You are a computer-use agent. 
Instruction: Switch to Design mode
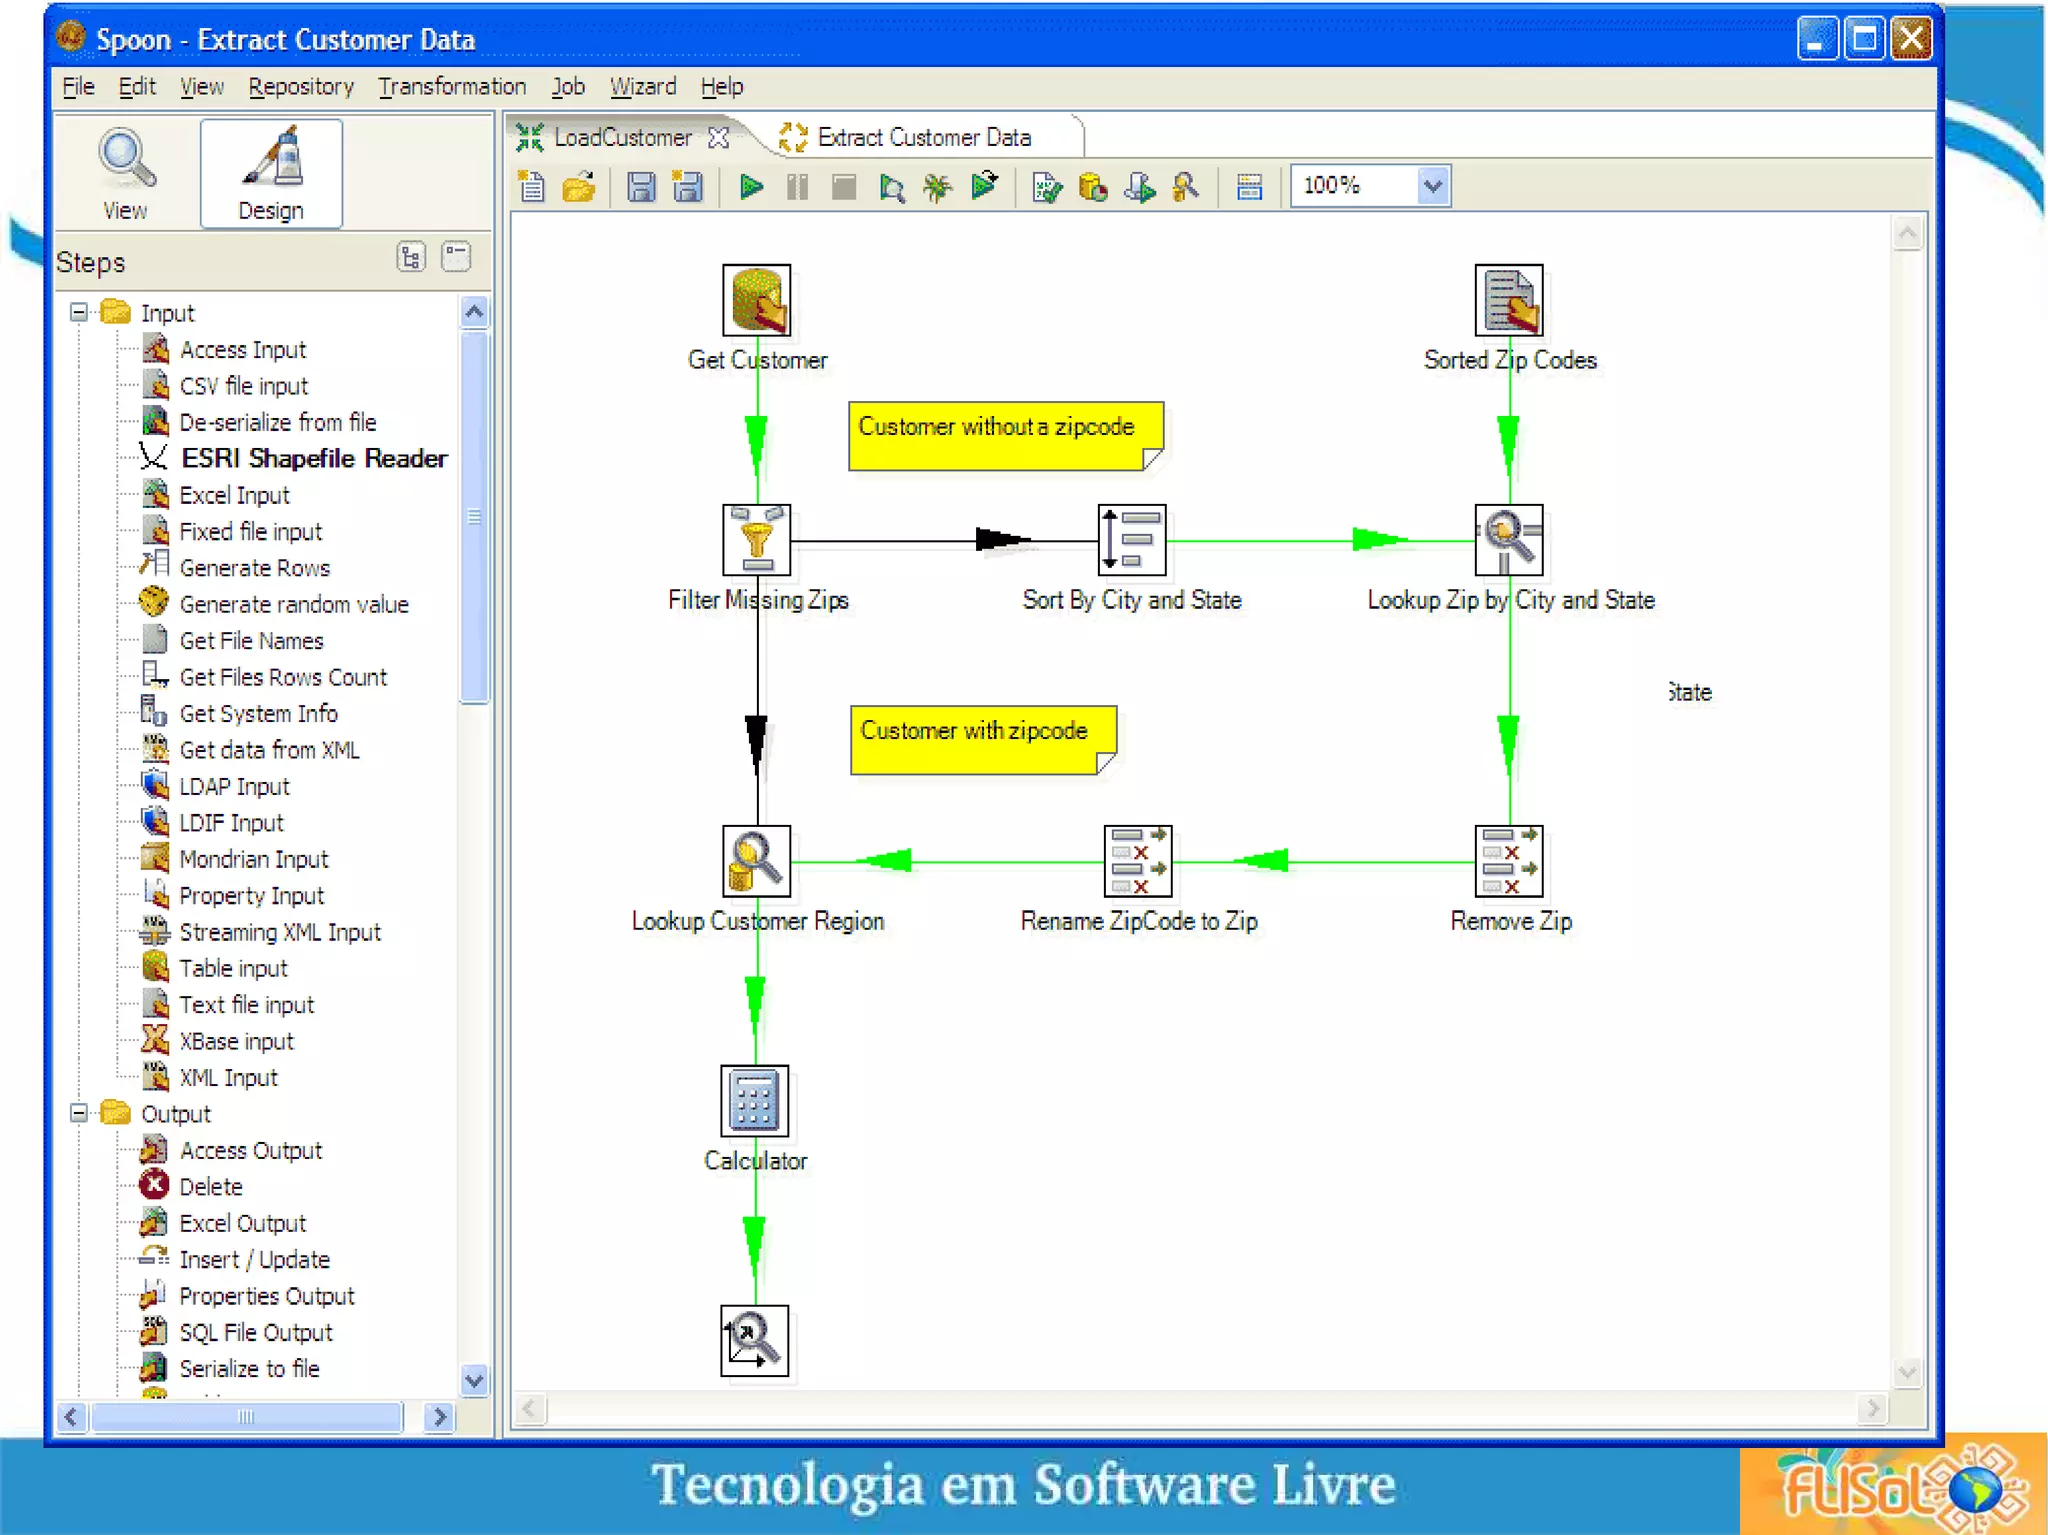click(x=271, y=174)
